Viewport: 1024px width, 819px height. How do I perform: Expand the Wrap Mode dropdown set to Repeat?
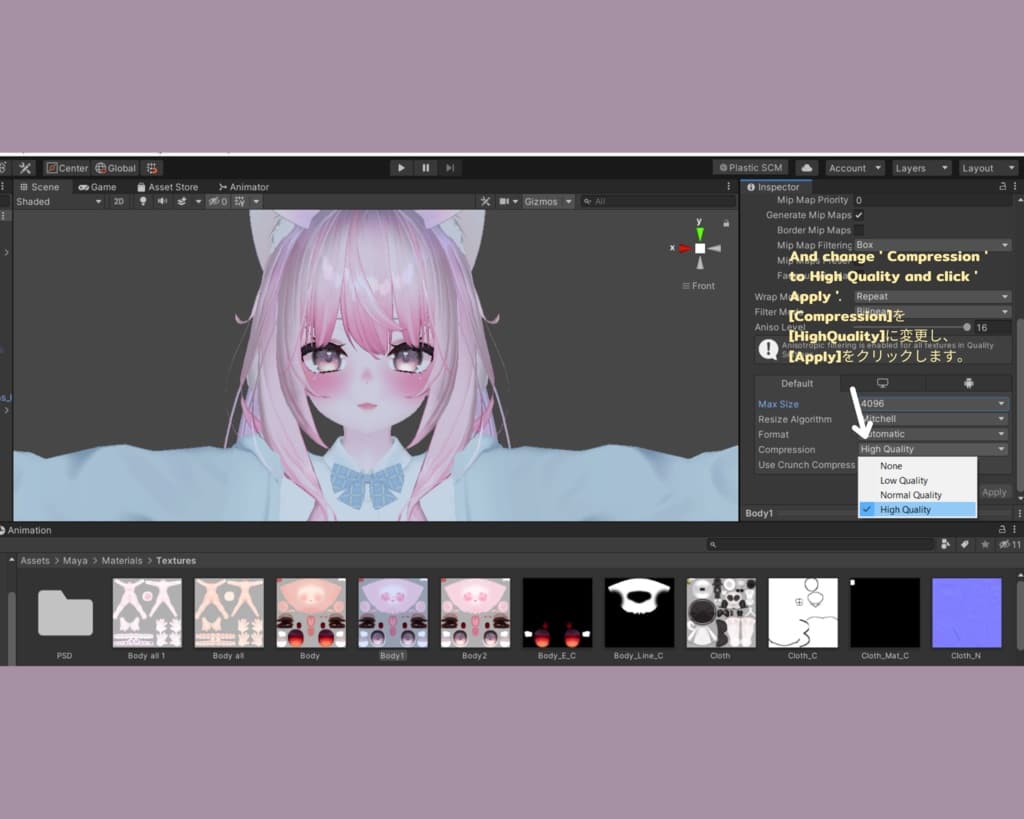[931, 296]
